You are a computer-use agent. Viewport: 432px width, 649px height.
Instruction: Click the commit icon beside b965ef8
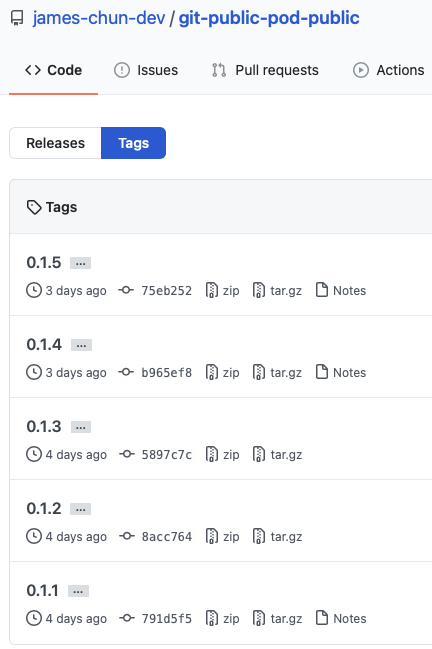click(126, 372)
